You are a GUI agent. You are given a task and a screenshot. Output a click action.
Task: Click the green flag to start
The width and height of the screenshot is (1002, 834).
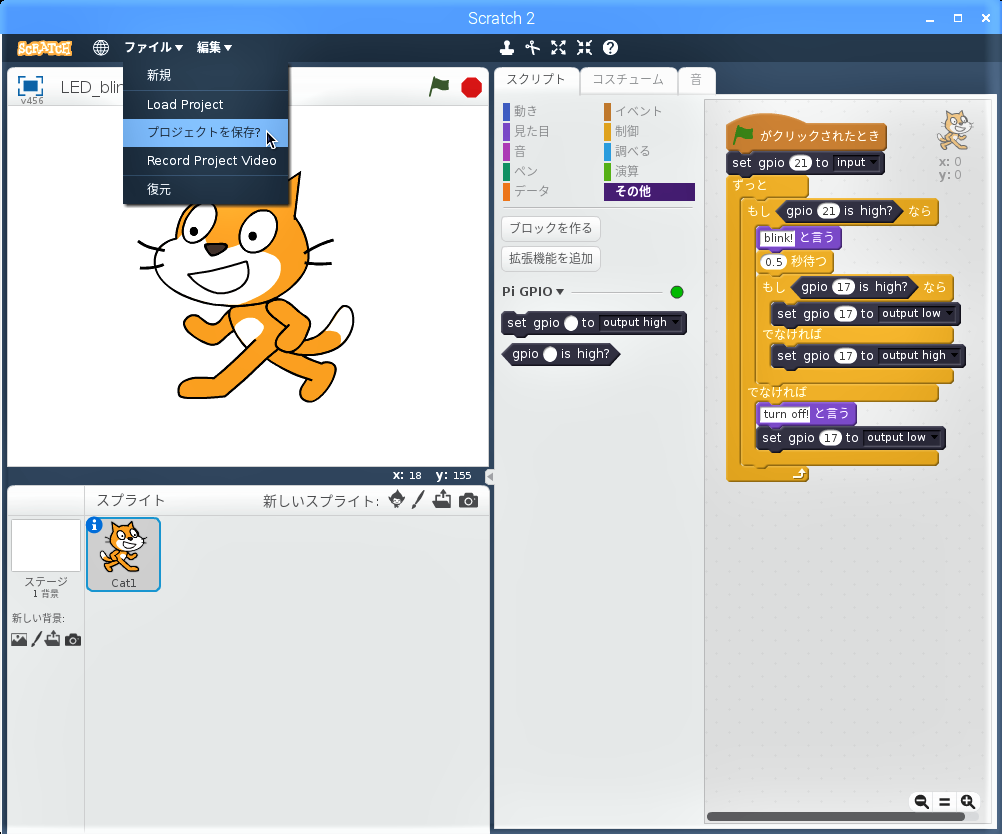[x=440, y=86]
